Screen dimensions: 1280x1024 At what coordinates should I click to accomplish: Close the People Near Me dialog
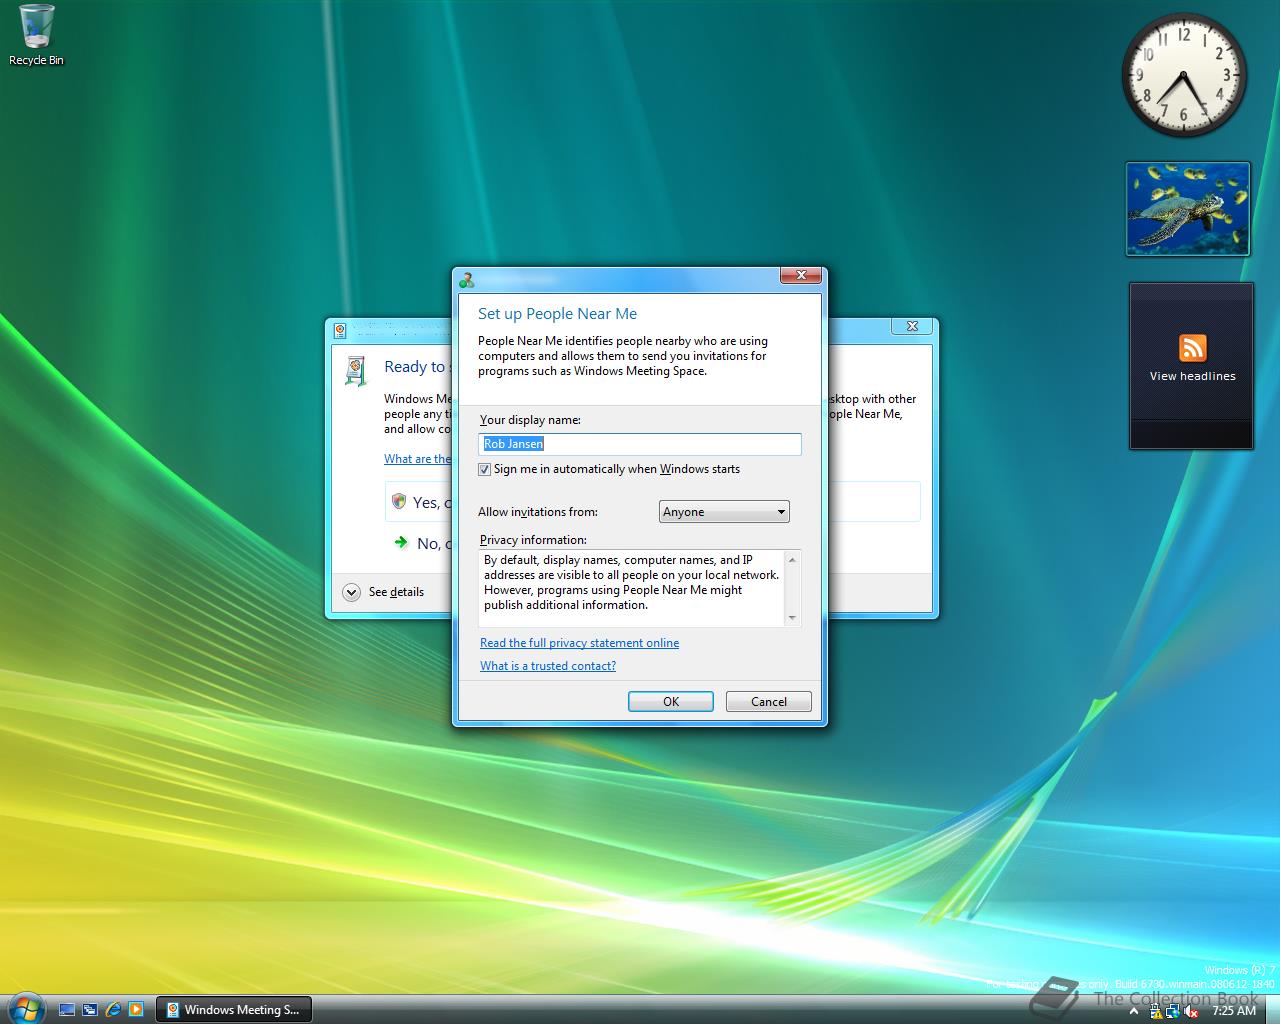[x=801, y=275]
